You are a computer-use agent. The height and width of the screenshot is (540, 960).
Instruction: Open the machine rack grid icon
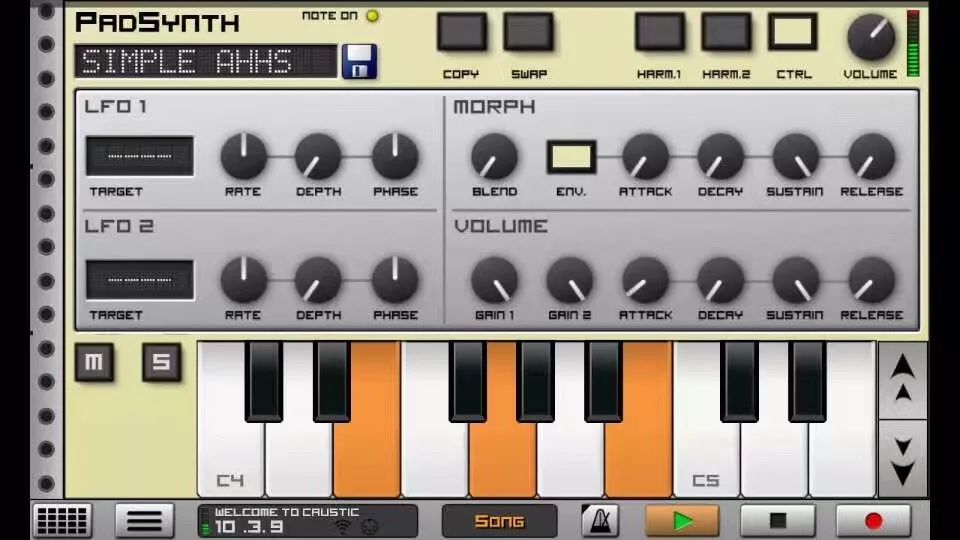62,521
